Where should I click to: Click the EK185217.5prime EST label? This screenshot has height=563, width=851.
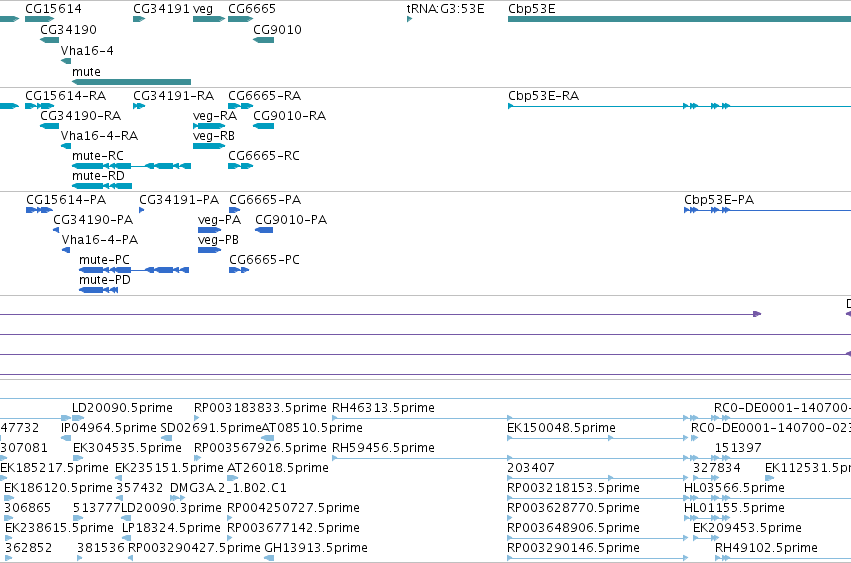point(54,468)
